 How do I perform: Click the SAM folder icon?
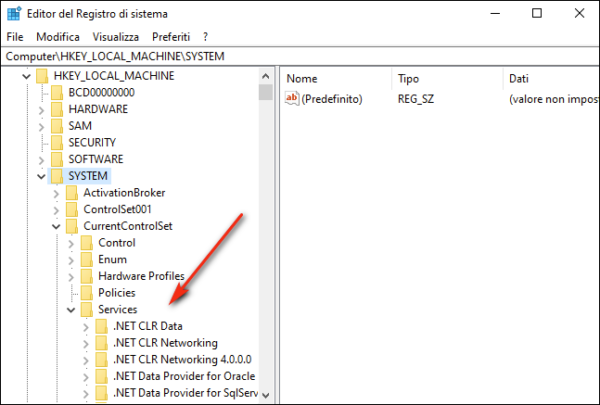(57, 126)
